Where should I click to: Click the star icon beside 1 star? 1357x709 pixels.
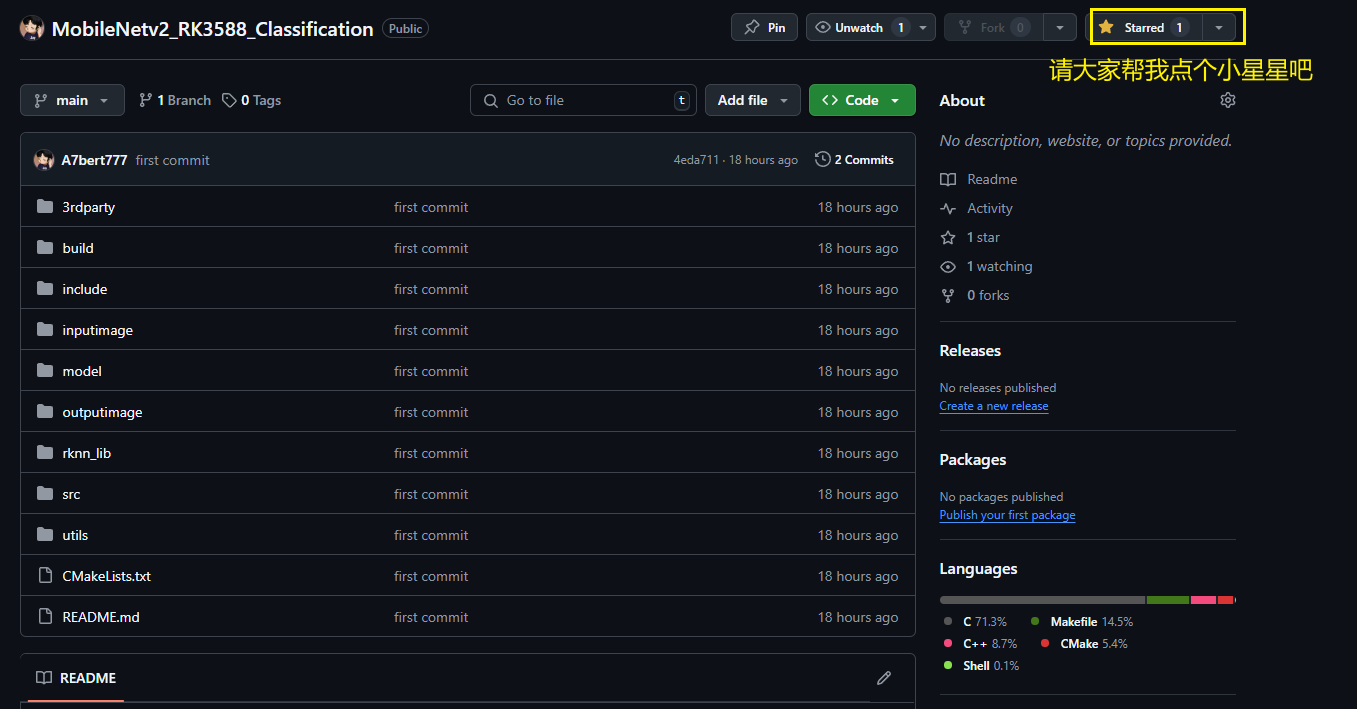[948, 238]
